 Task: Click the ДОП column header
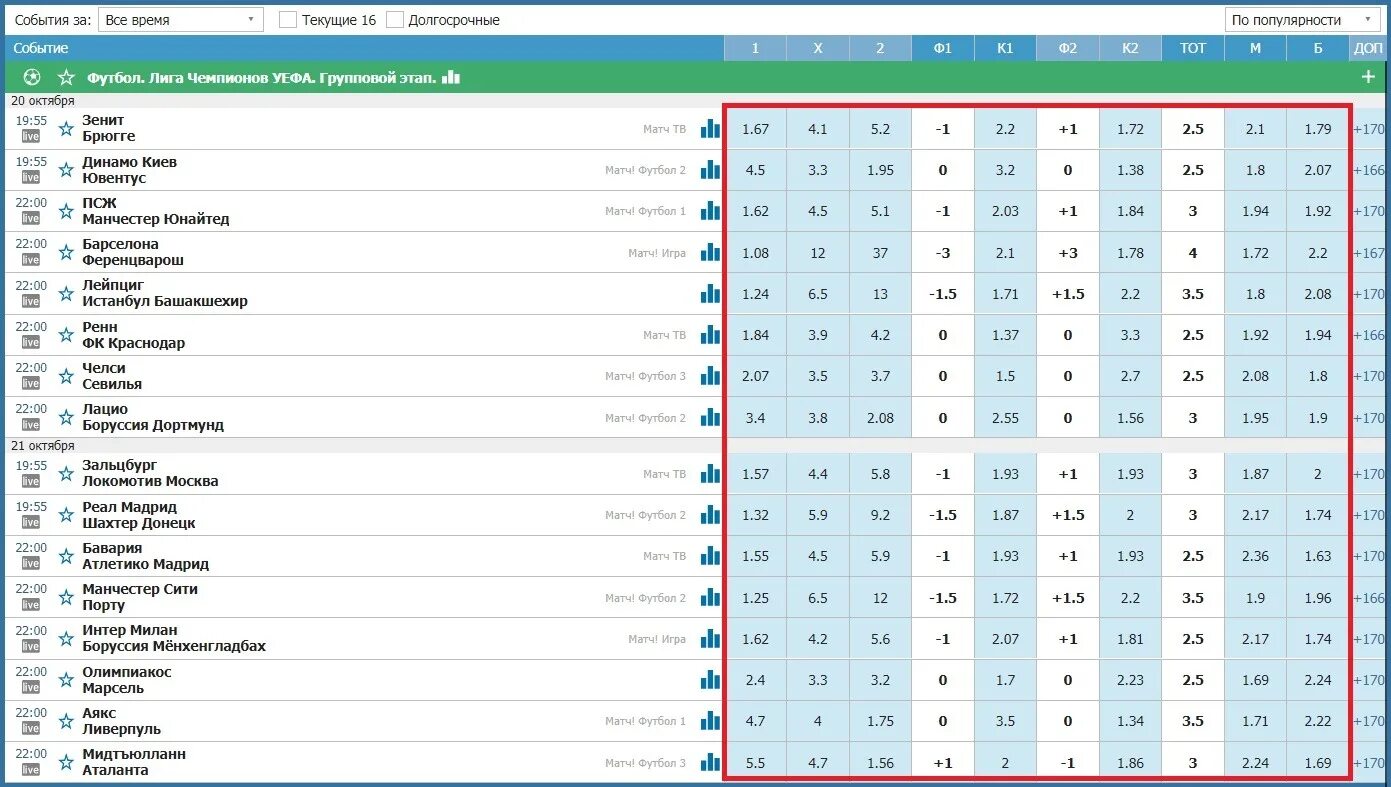(1369, 48)
